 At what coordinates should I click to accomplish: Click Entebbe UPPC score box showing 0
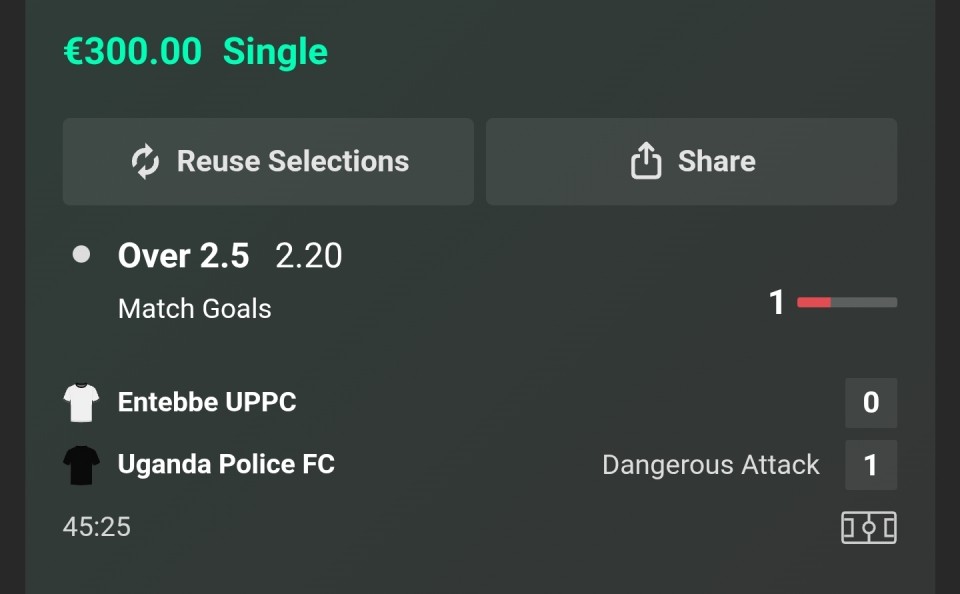click(x=870, y=403)
